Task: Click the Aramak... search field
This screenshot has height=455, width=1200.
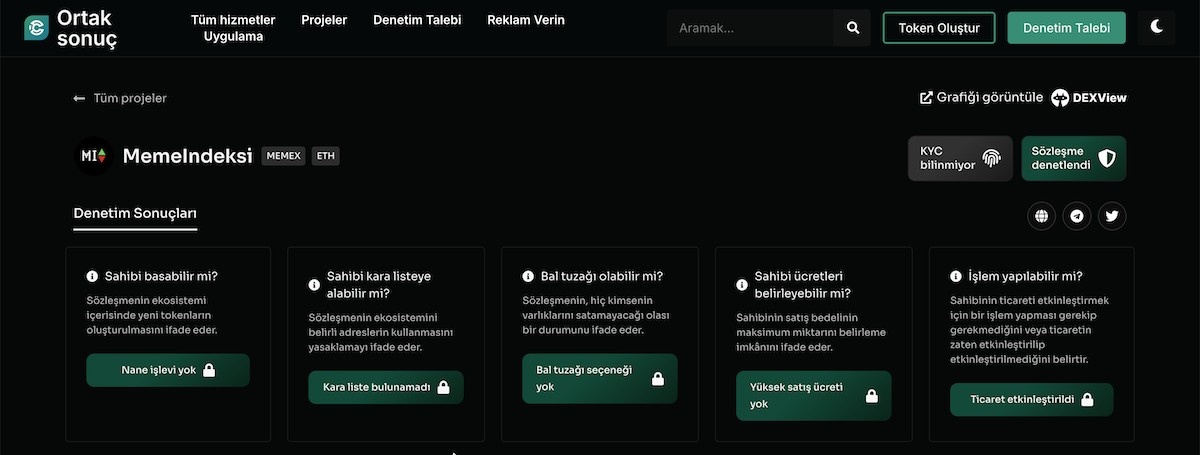Action: tap(750, 28)
